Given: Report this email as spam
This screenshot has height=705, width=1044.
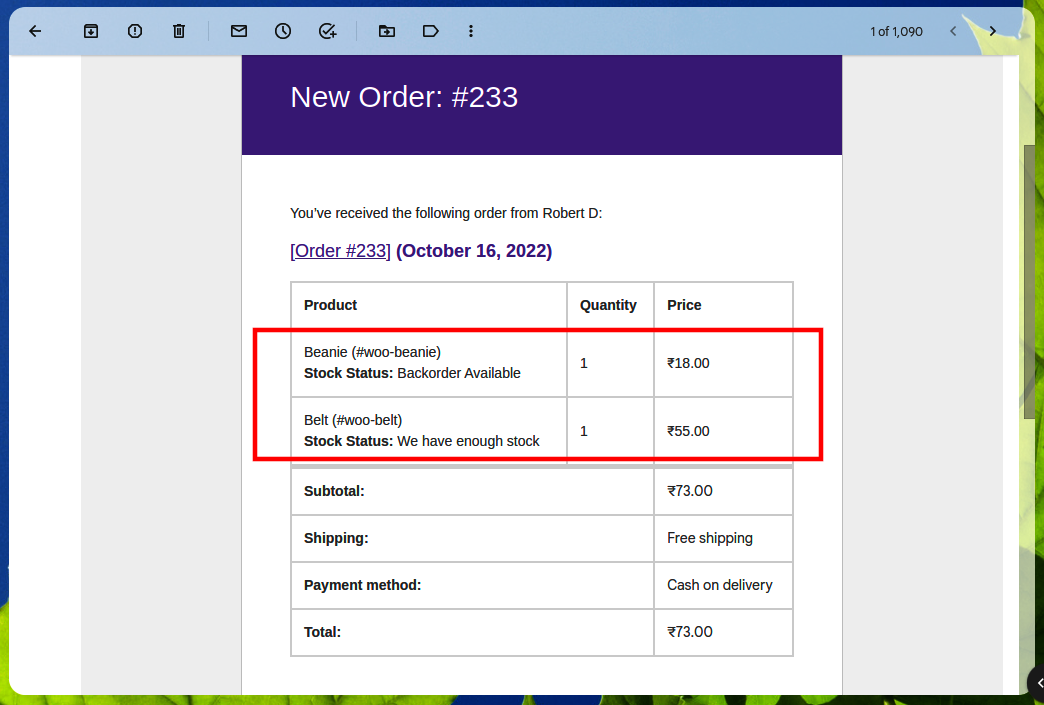Looking at the screenshot, I should [135, 31].
